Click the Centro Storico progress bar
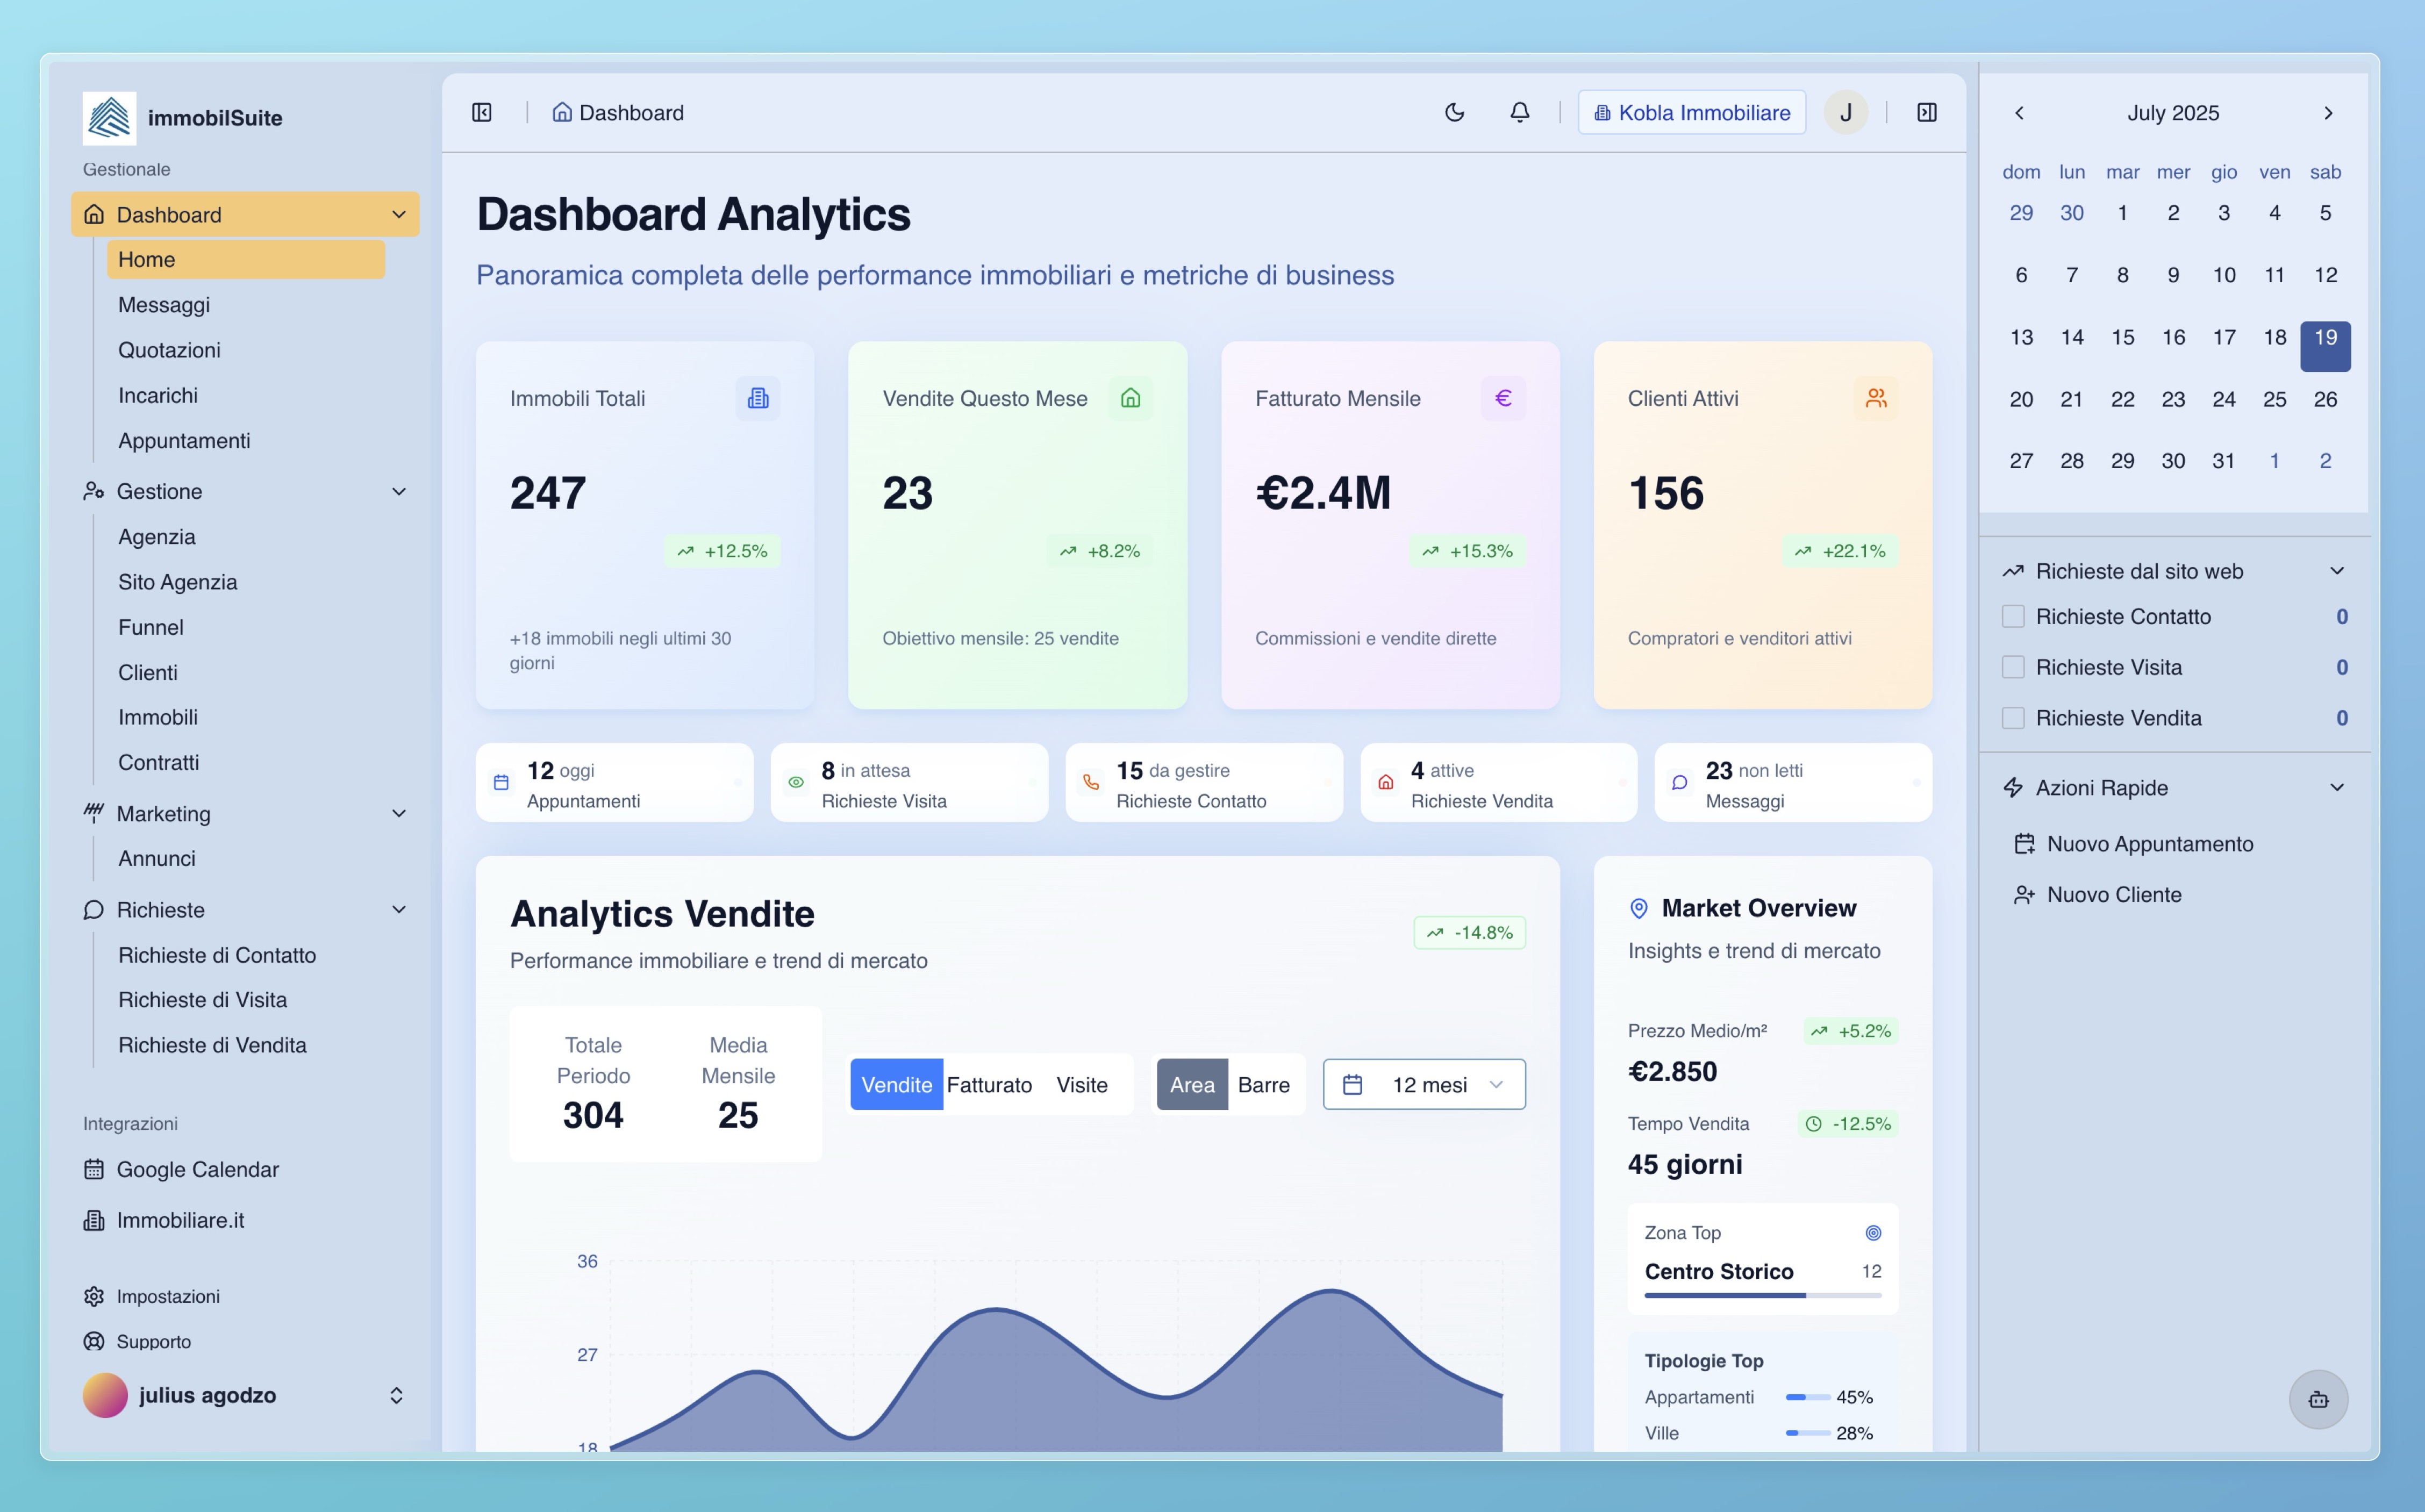The image size is (2425, 1512). click(x=1763, y=1295)
